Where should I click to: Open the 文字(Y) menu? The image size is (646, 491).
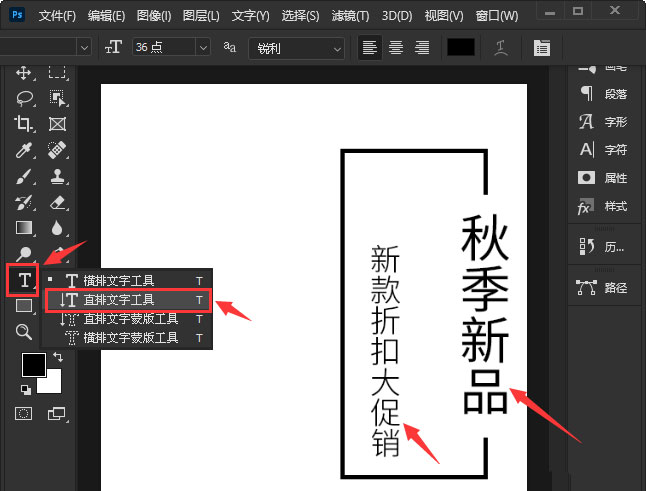(250, 16)
